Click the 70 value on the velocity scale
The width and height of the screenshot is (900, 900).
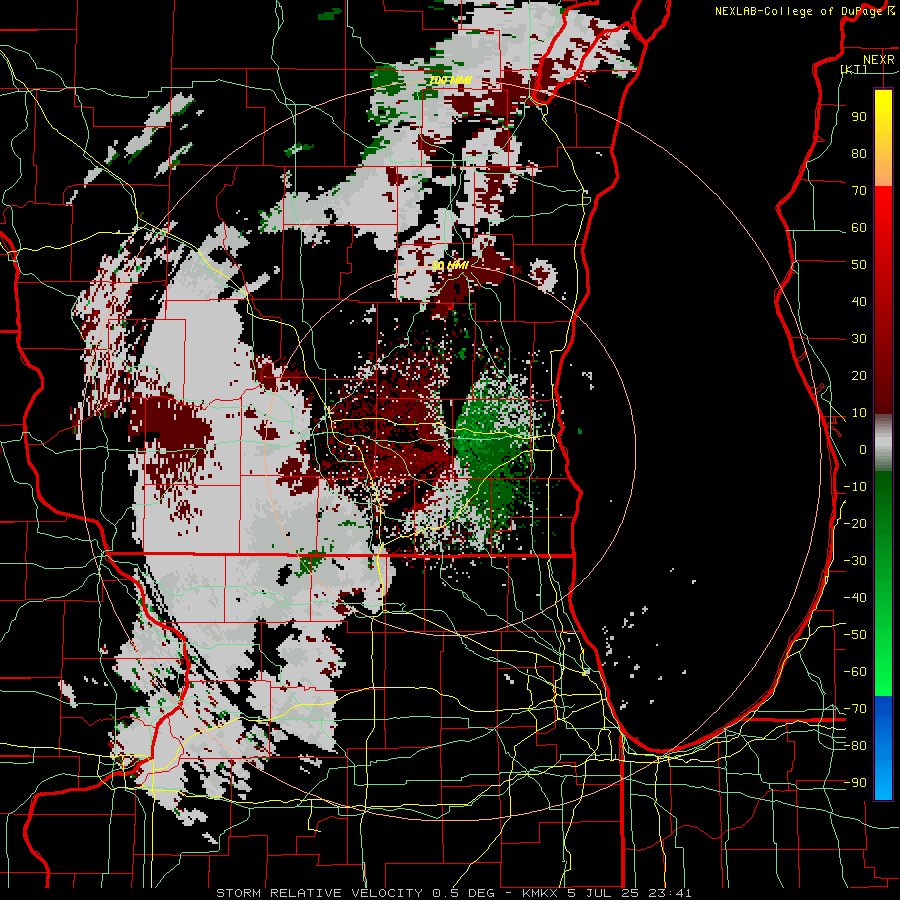[x=859, y=191]
